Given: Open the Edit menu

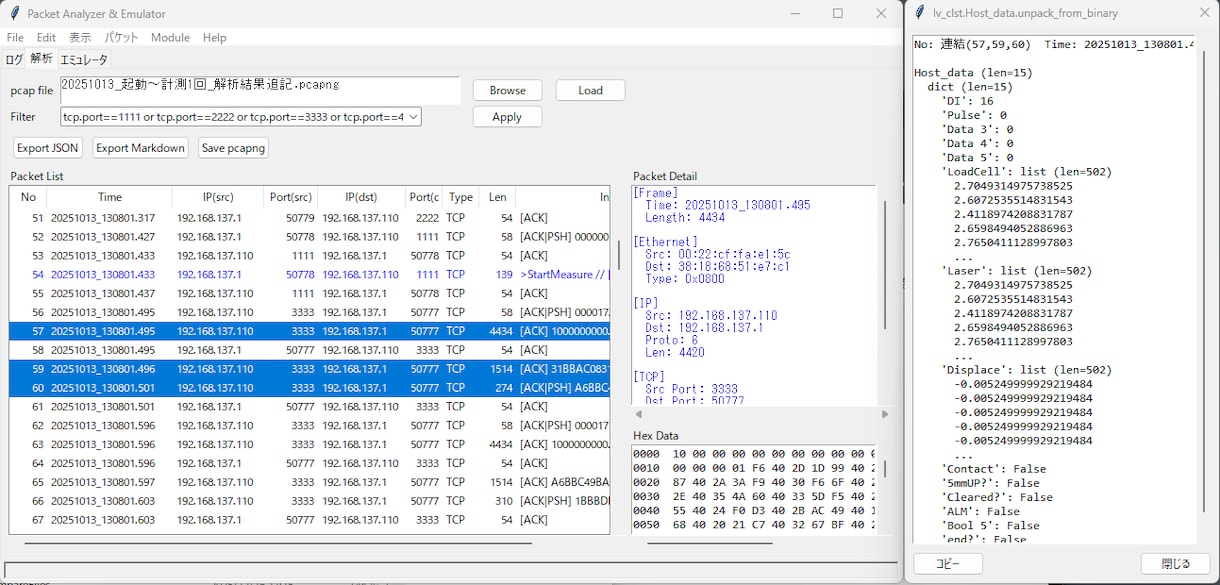Looking at the screenshot, I should coord(46,37).
